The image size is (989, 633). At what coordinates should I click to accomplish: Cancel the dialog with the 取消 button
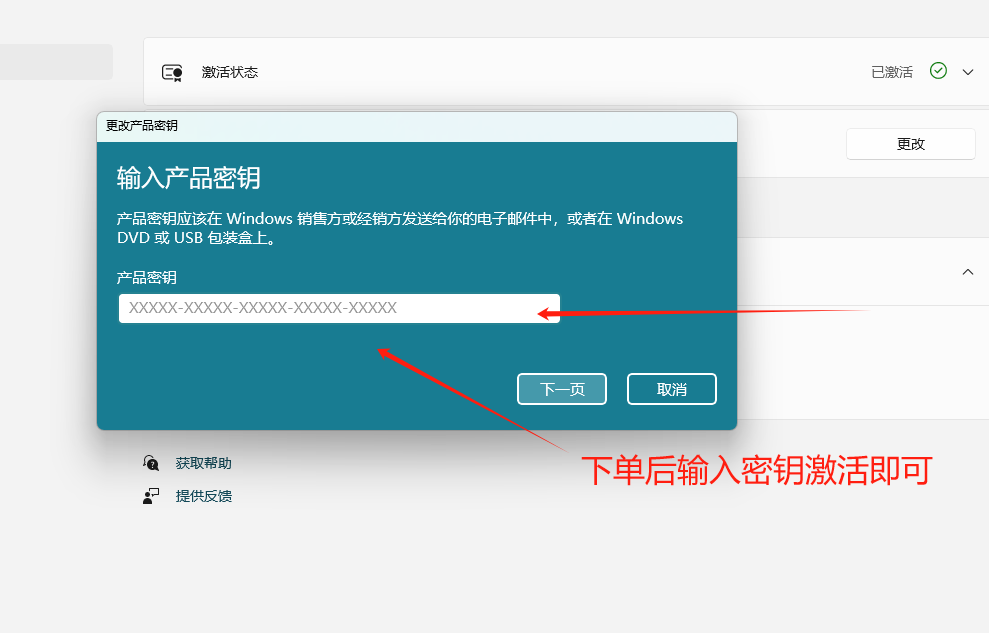(x=672, y=389)
